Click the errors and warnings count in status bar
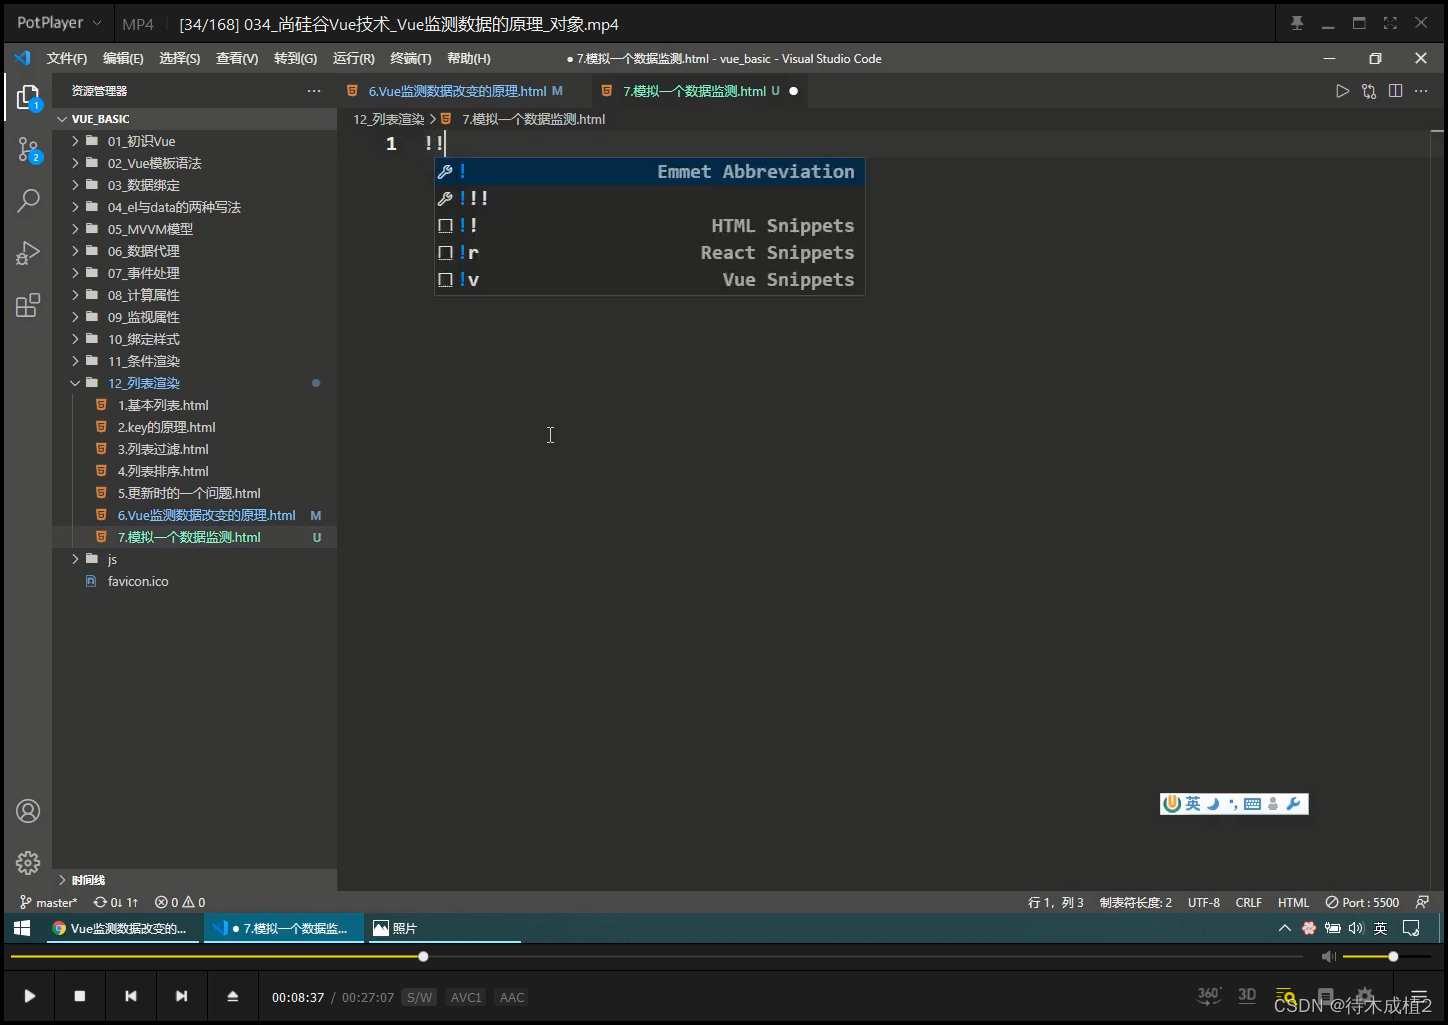Image resolution: width=1448 pixels, height=1025 pixels. tap(180, 902)
